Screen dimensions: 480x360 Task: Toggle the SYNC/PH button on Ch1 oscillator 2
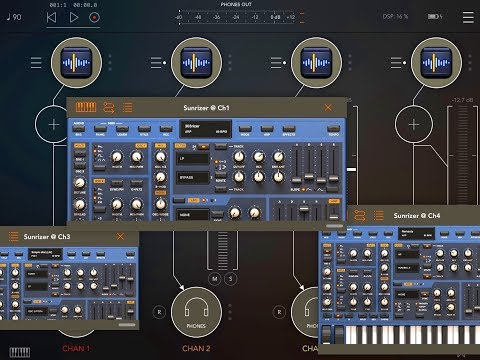coord(117,183)
